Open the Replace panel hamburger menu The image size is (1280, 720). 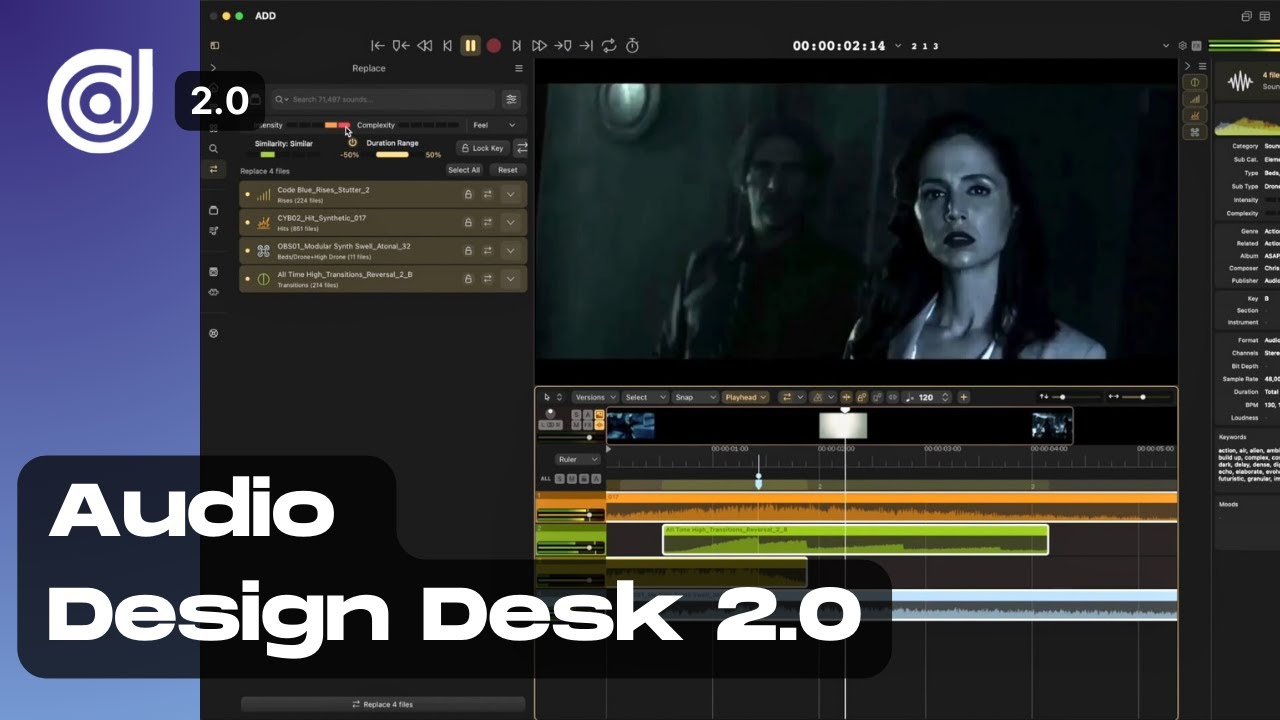pos(519,68)
